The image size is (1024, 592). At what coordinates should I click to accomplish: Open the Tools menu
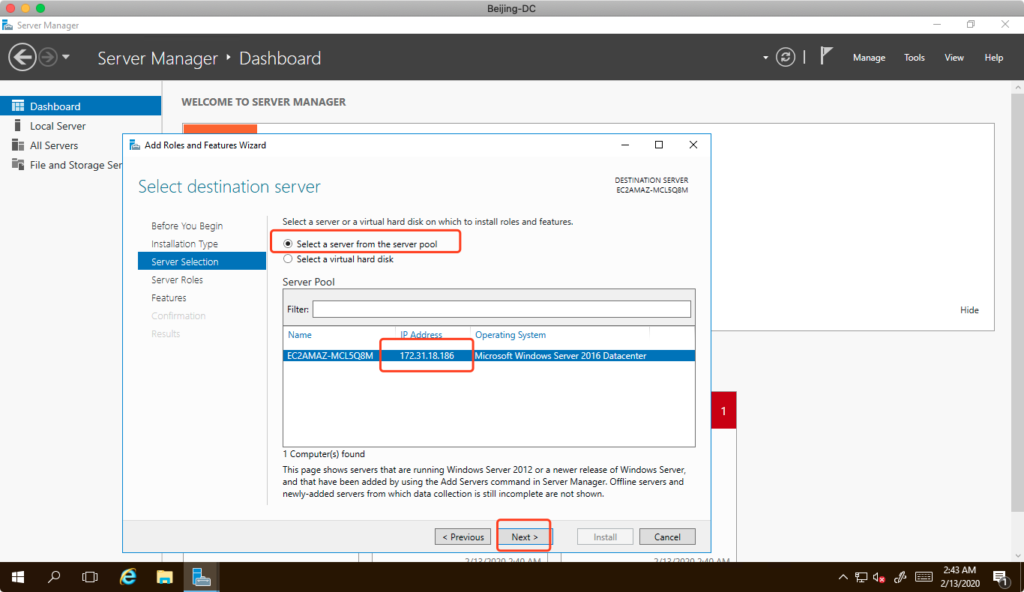coord(914,58)
